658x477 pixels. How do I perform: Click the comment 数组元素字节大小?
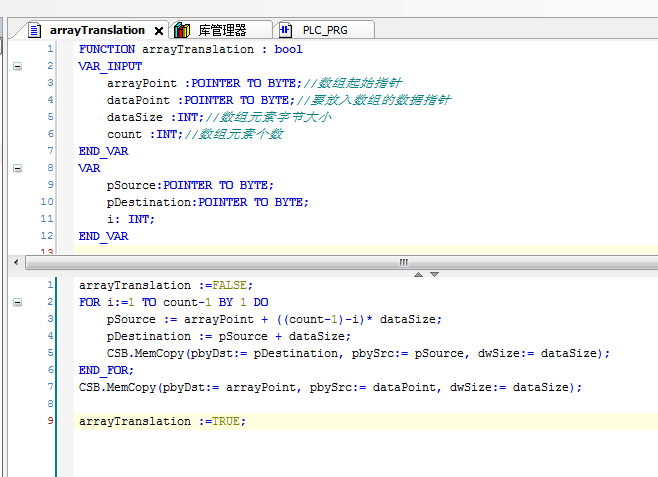[268, 117]
